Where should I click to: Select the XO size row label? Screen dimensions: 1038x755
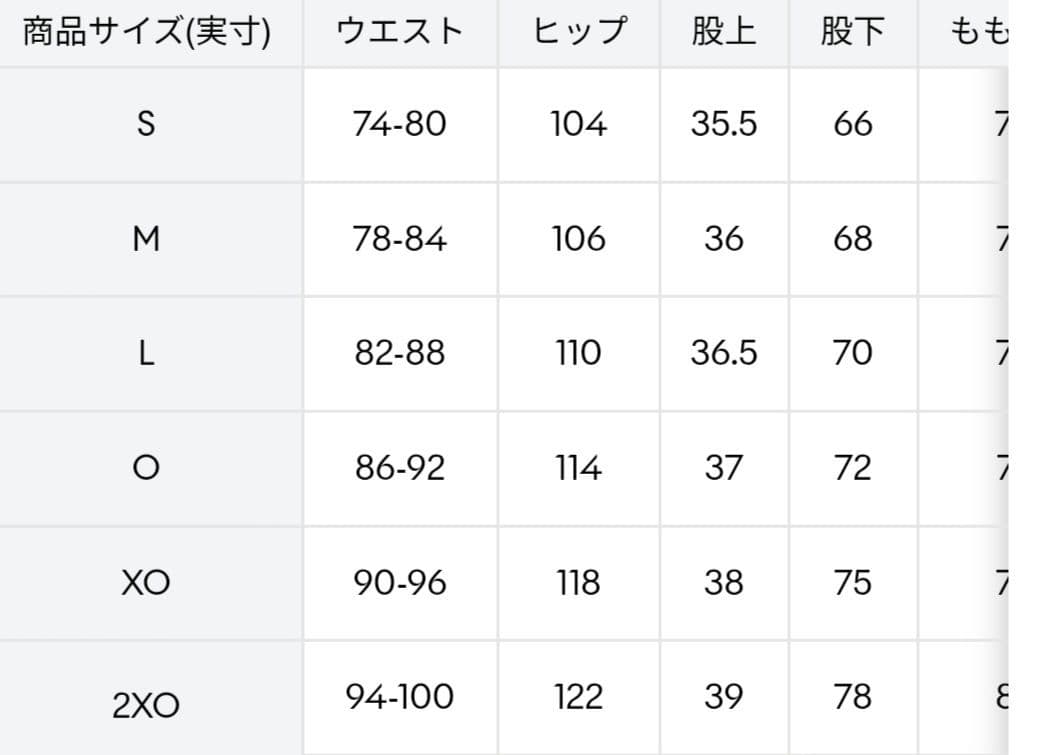[146, 583]
